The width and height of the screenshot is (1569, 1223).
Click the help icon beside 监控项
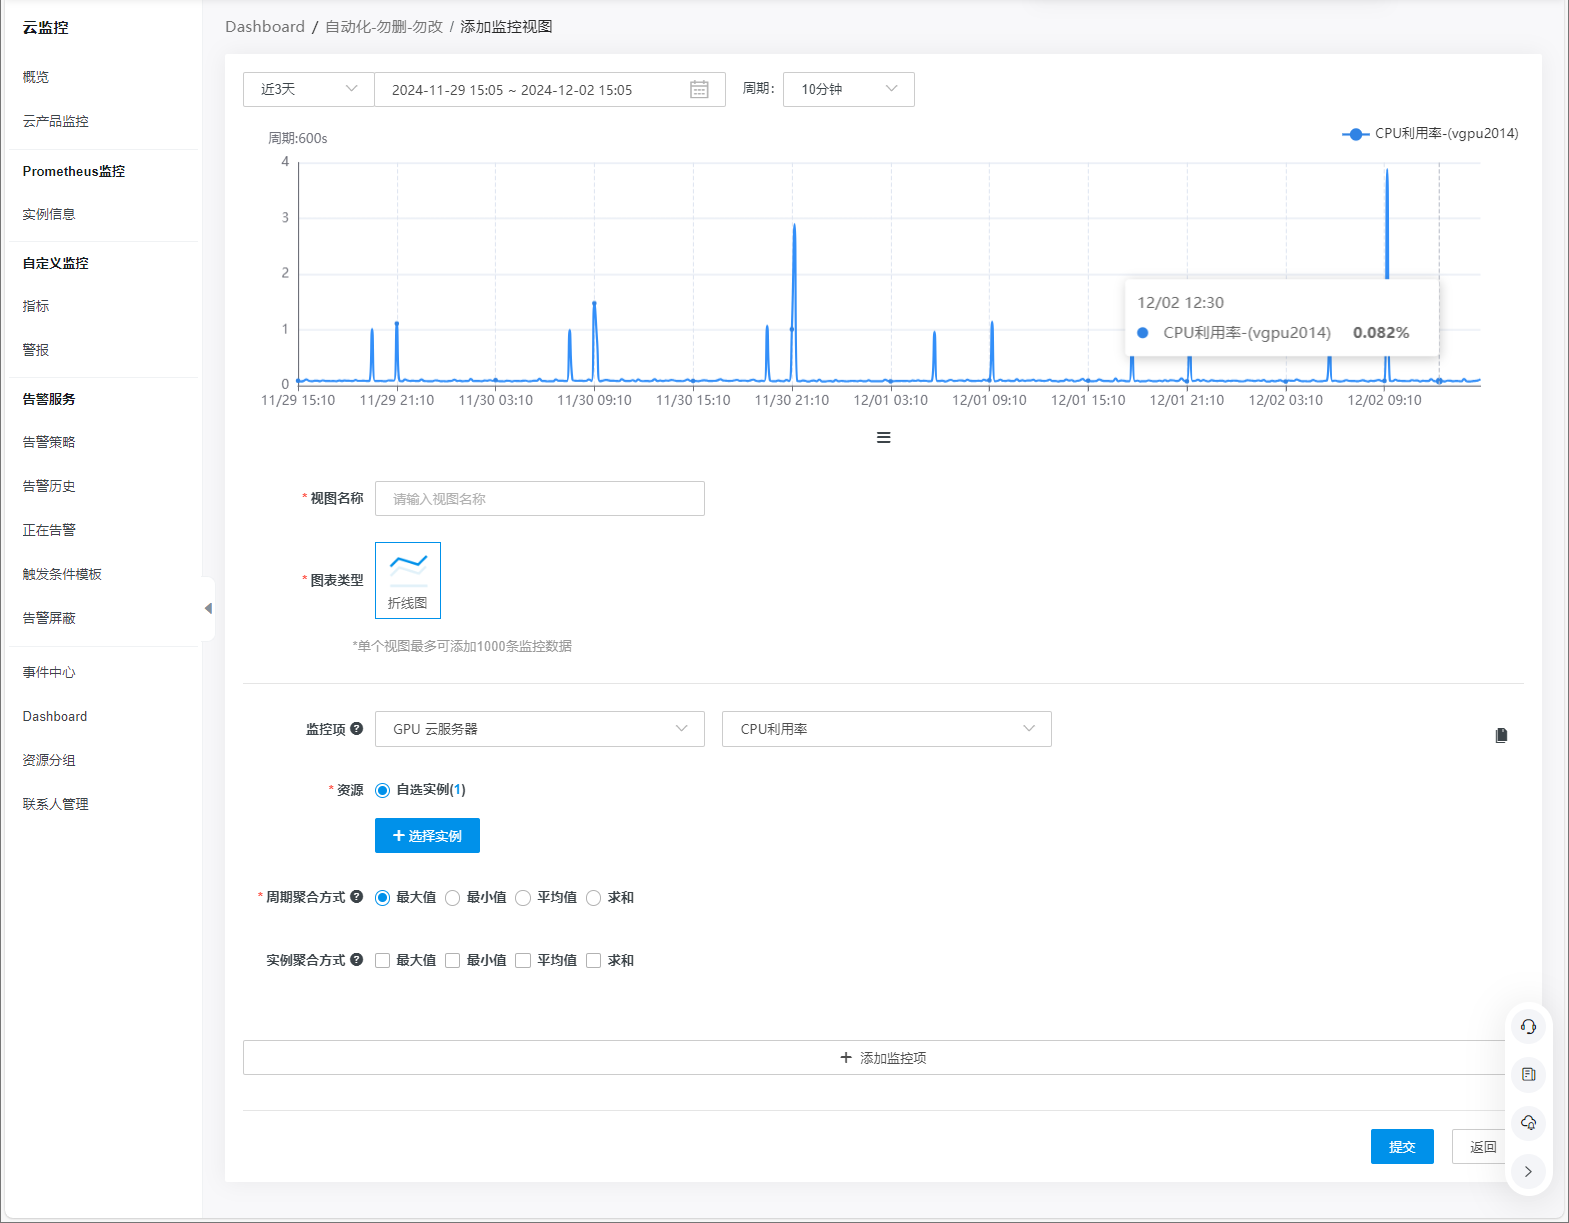pyautogui.click(x=357, y=729)
